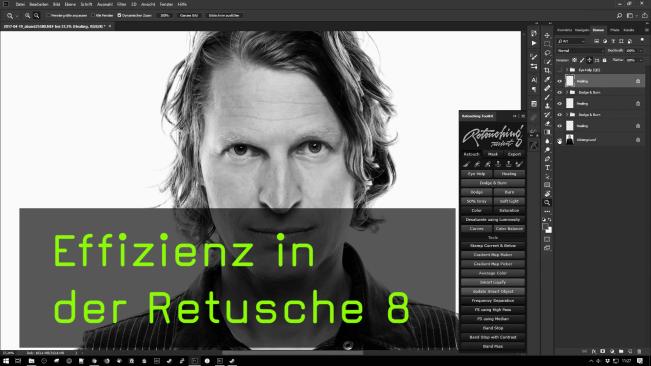Expand the upper Dodge & Burn group

pyautogui.click(x=567, y=92)
